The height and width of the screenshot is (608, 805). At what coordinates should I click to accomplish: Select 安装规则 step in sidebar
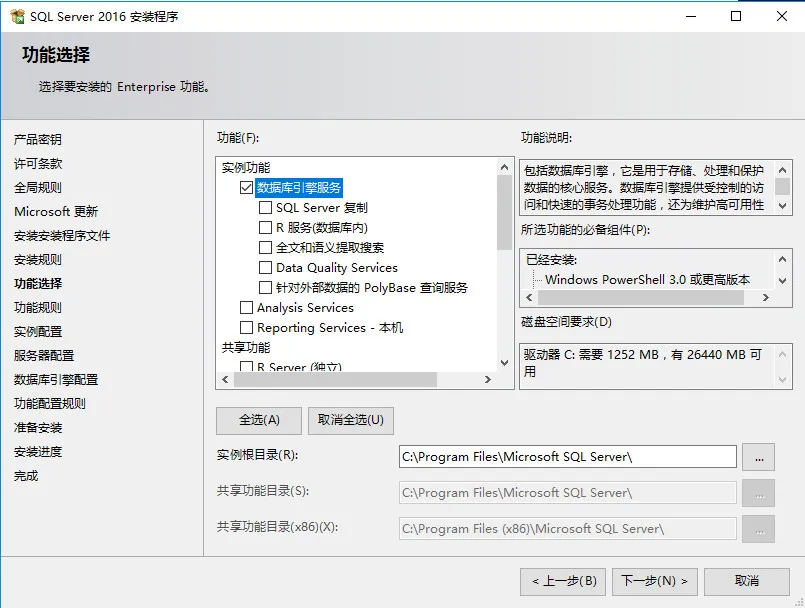(37, 260)
